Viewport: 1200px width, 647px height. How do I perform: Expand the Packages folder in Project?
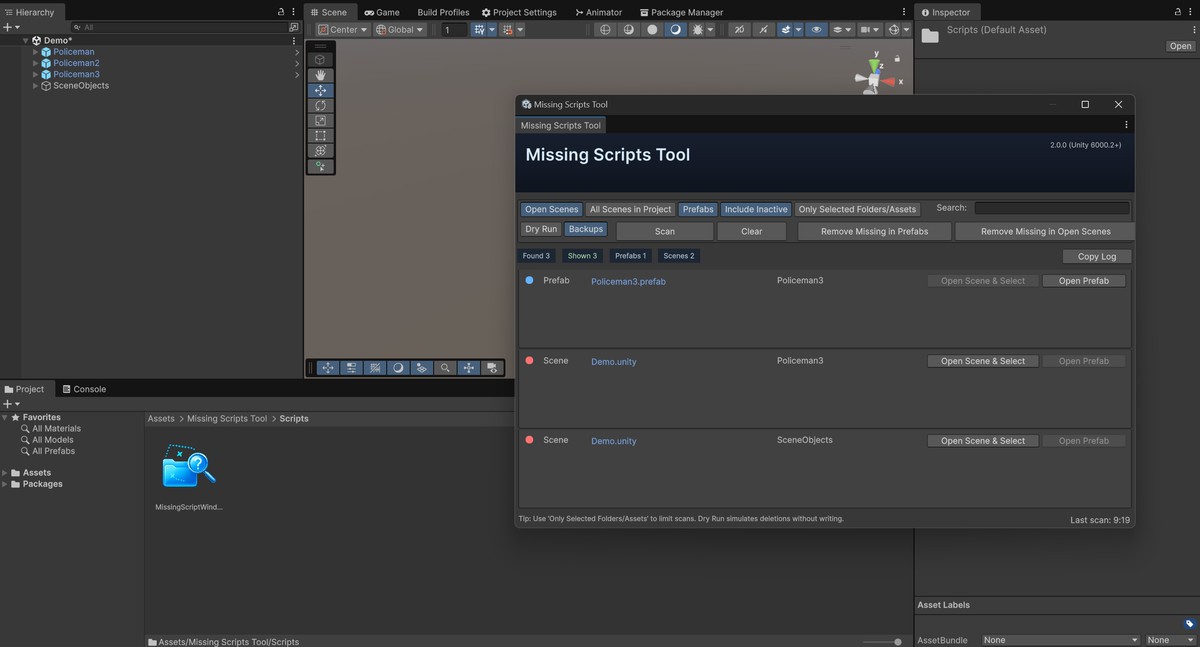click(5, 484)
